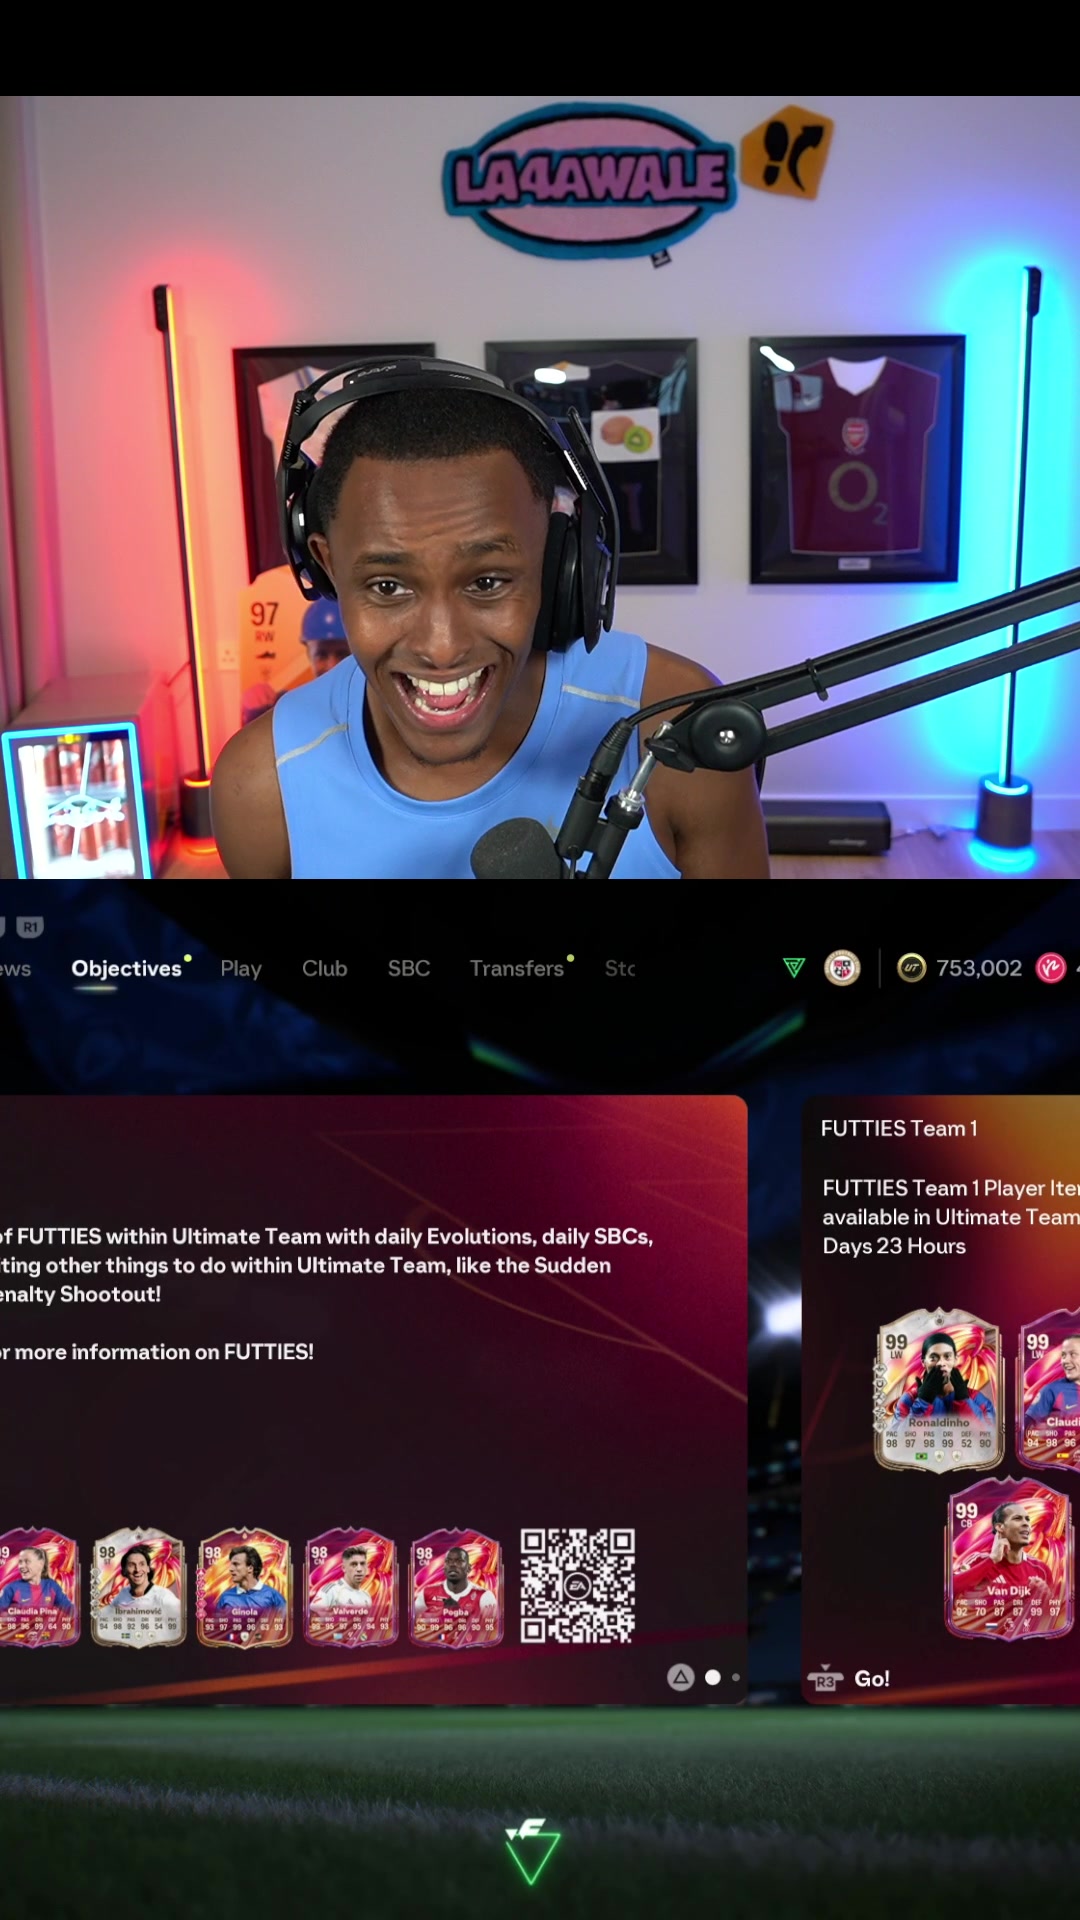
Task: Click the framed maroon O2 jersey
Action: point(857,459)
